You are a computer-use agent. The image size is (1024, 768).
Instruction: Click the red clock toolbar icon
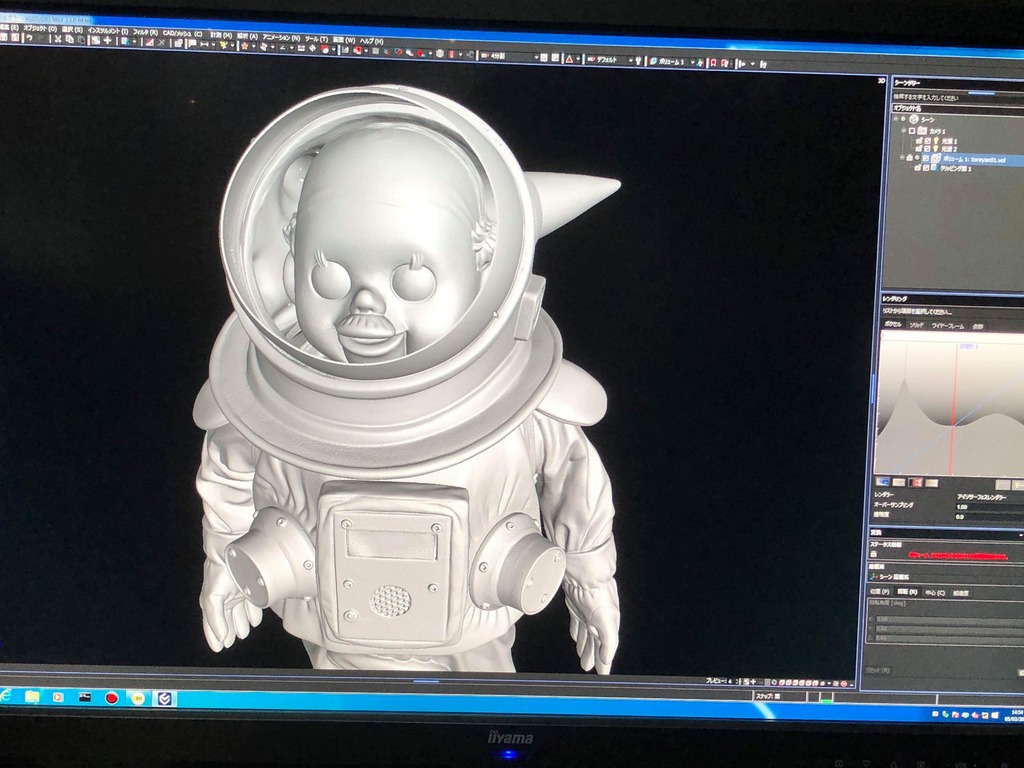point(325,50)
